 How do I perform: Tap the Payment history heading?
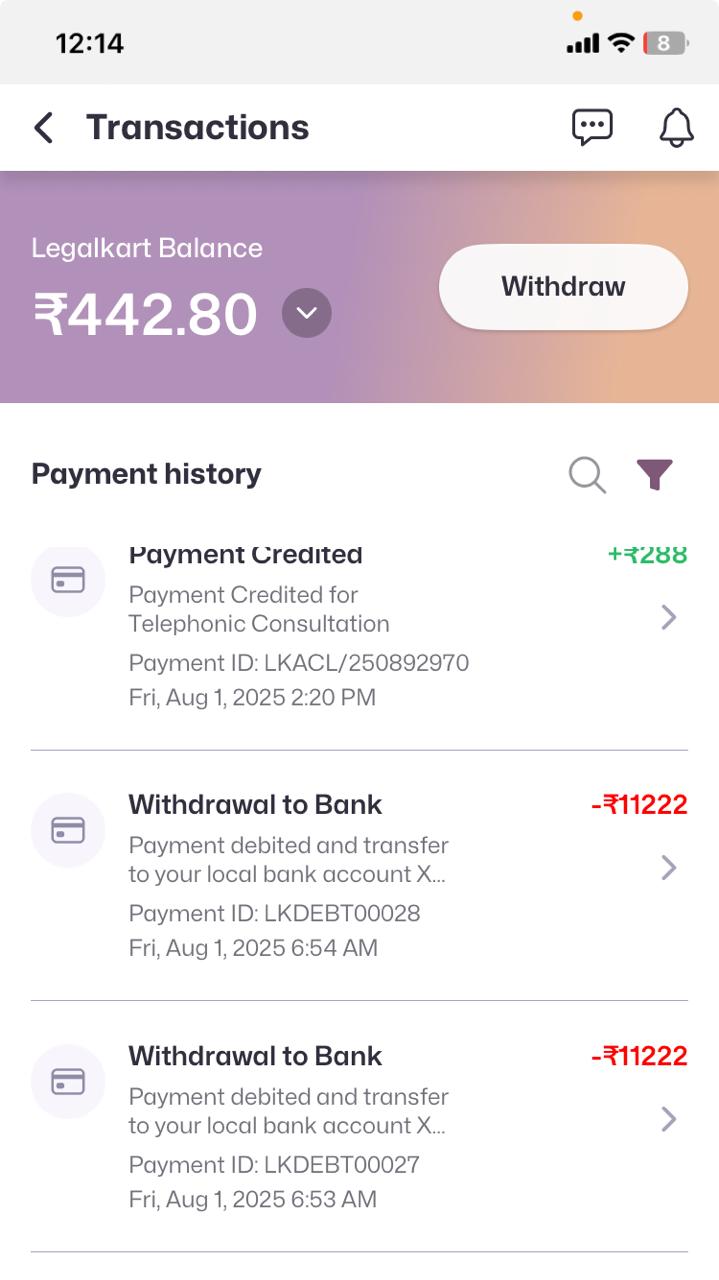coord(146,474)
